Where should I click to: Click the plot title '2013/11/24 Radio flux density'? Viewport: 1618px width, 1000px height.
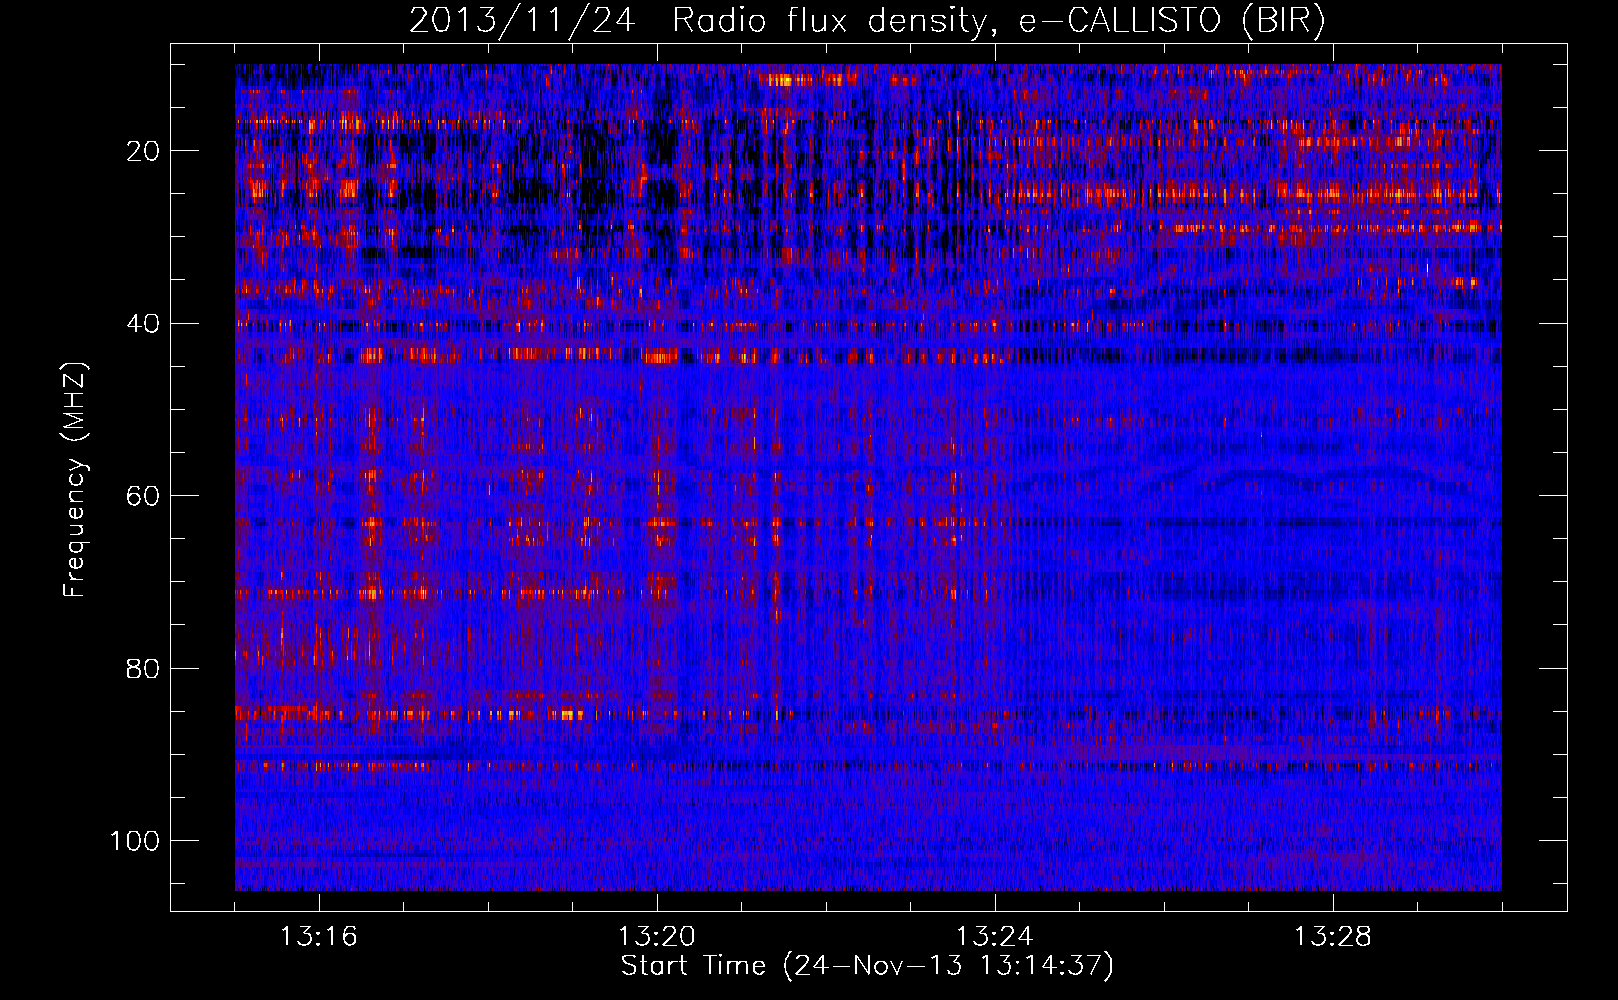click(866, 21)
